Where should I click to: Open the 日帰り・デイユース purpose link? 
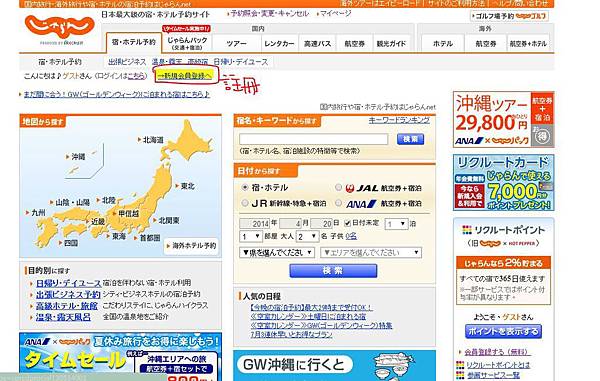click(x=68, y=283)
